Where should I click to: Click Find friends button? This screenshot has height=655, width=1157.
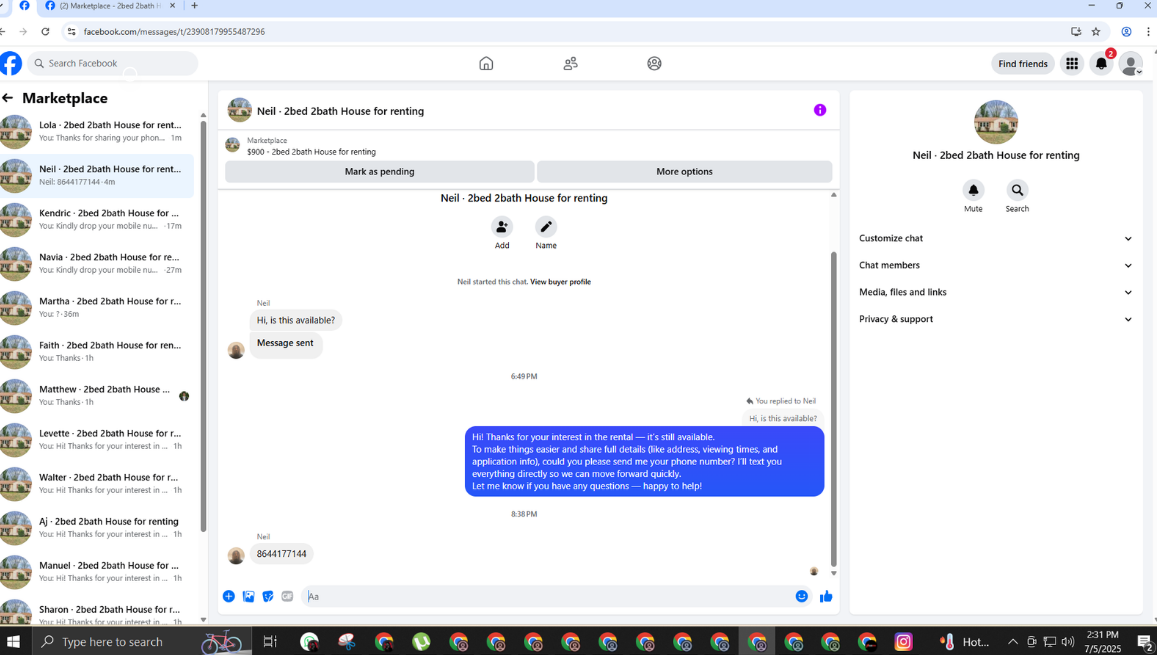[x=1023, y=63]
